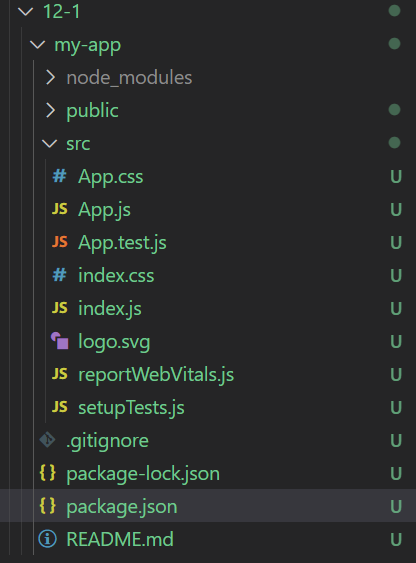Viewport: 416px width, 563px height.
Task: Open the index.js file
Action: click(110, 308)
